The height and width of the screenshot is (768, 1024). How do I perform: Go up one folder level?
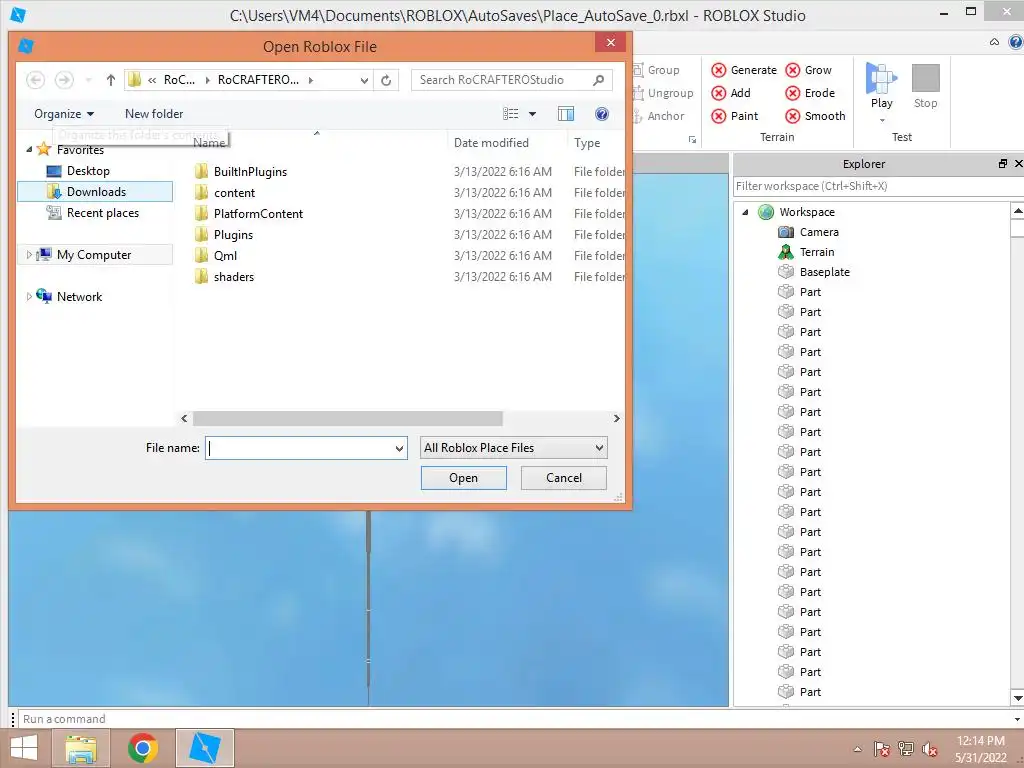coord(110,80)
